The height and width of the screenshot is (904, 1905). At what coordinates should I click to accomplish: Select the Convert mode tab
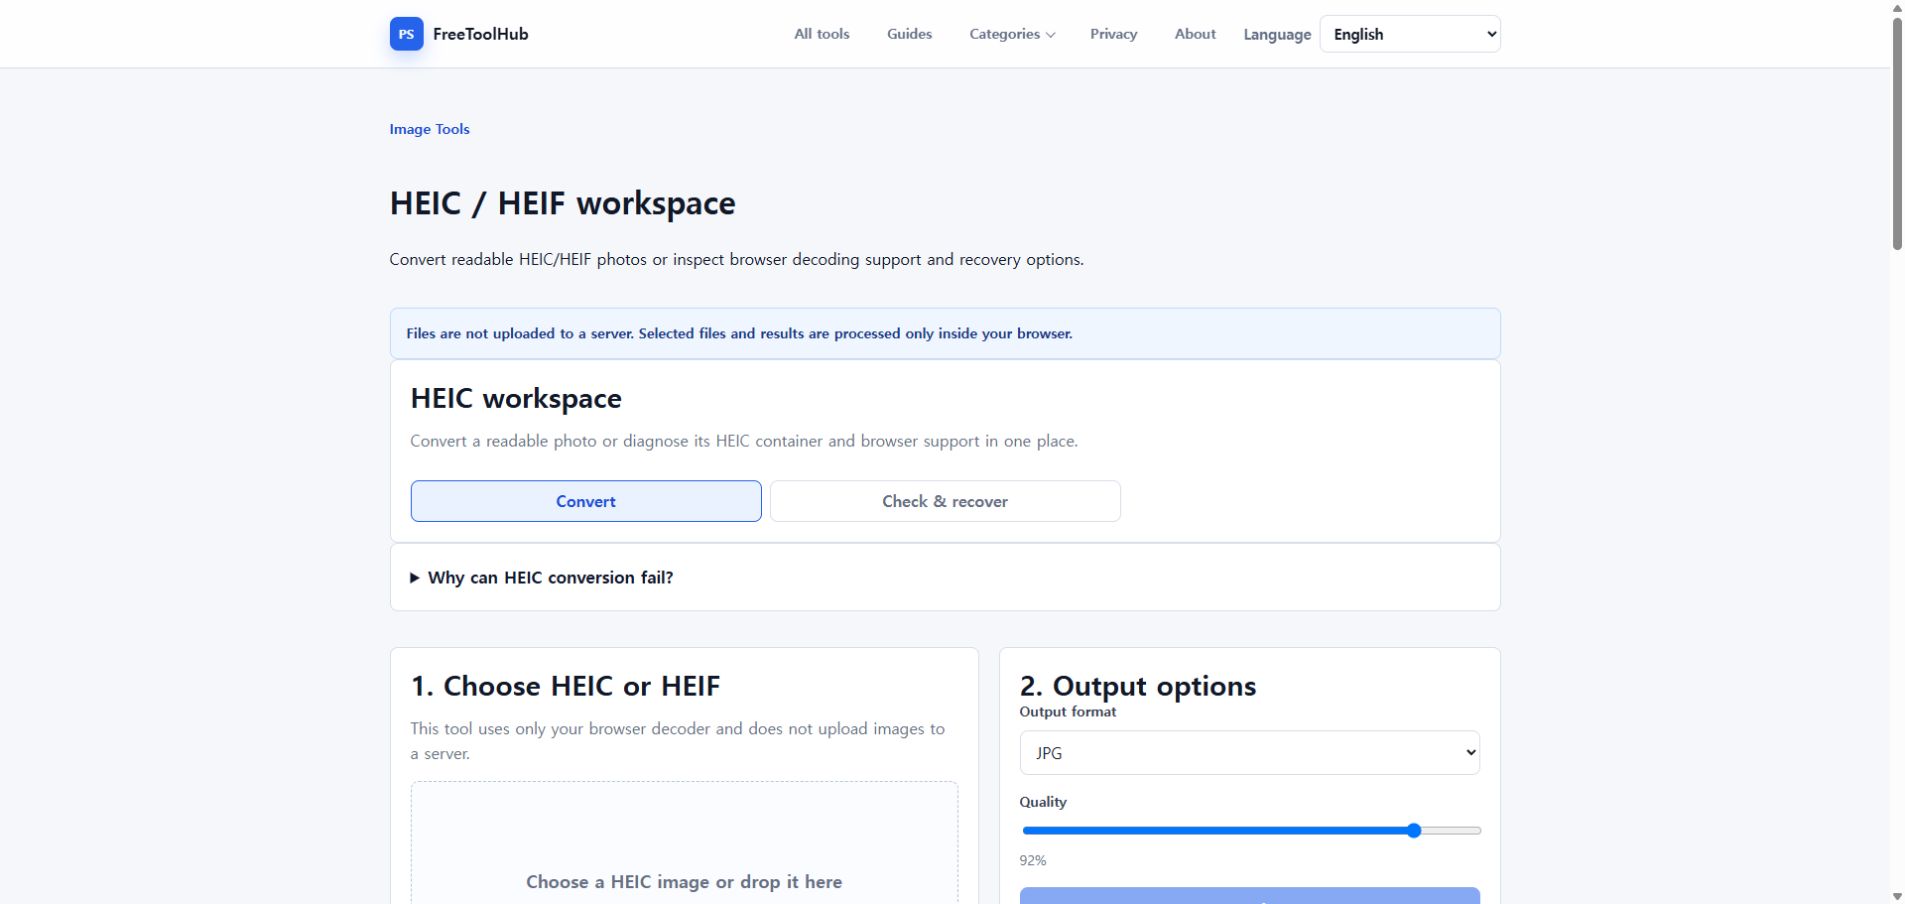586,501
